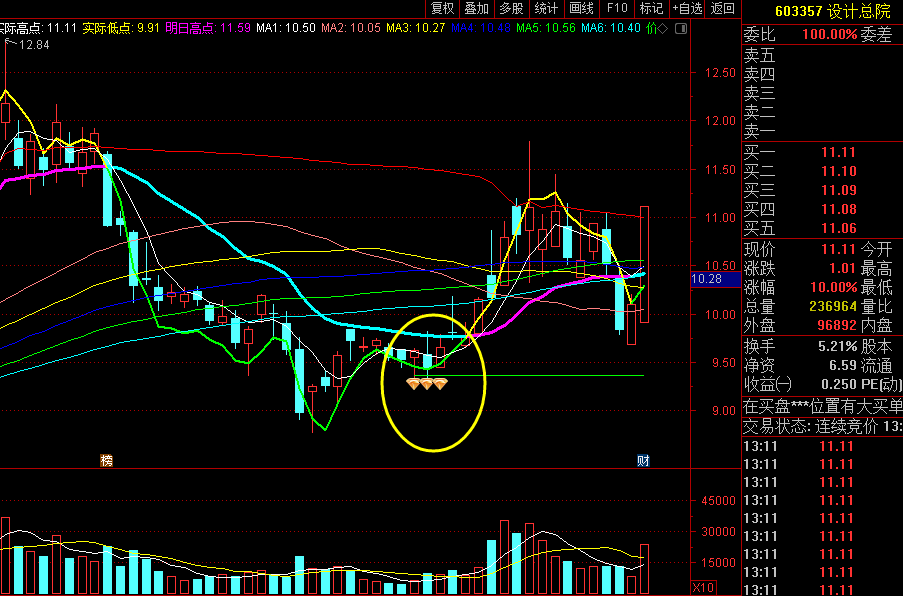Click the 标记 mark button
This screenshot has width=903, height=596.
[x=651, y=8]
